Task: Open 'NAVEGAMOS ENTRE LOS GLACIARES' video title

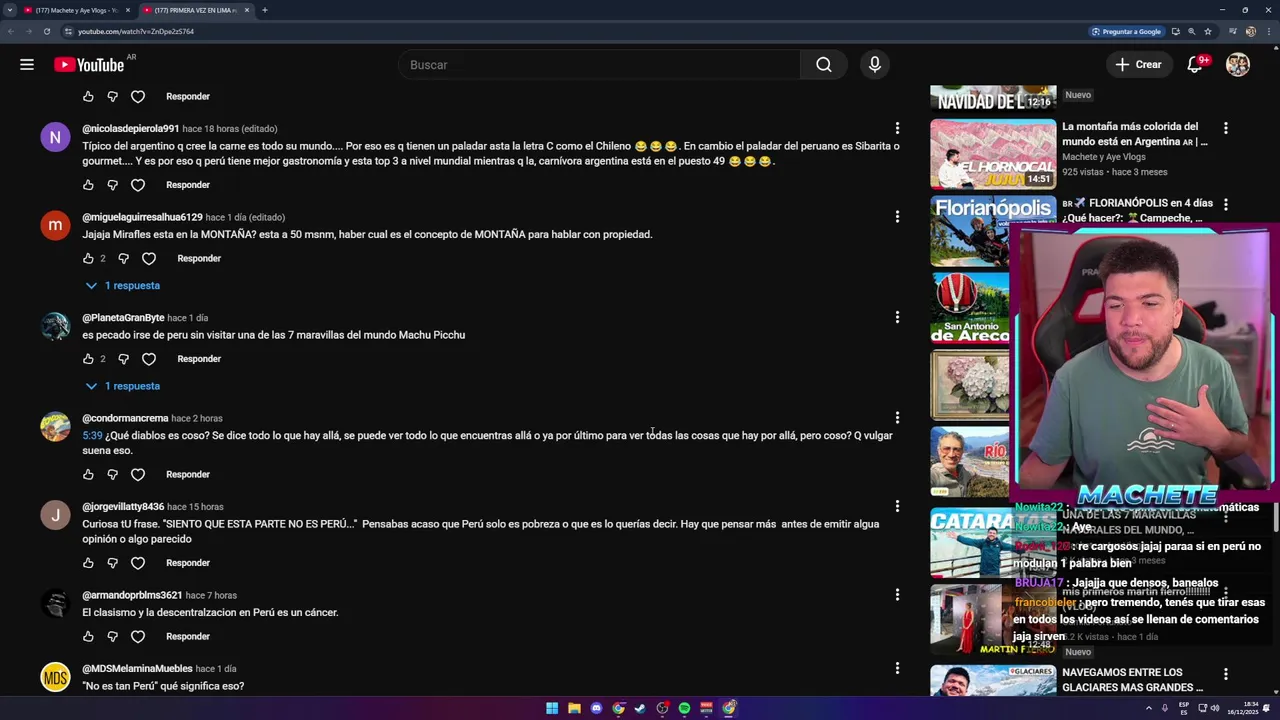Action: coord(1132,680)
